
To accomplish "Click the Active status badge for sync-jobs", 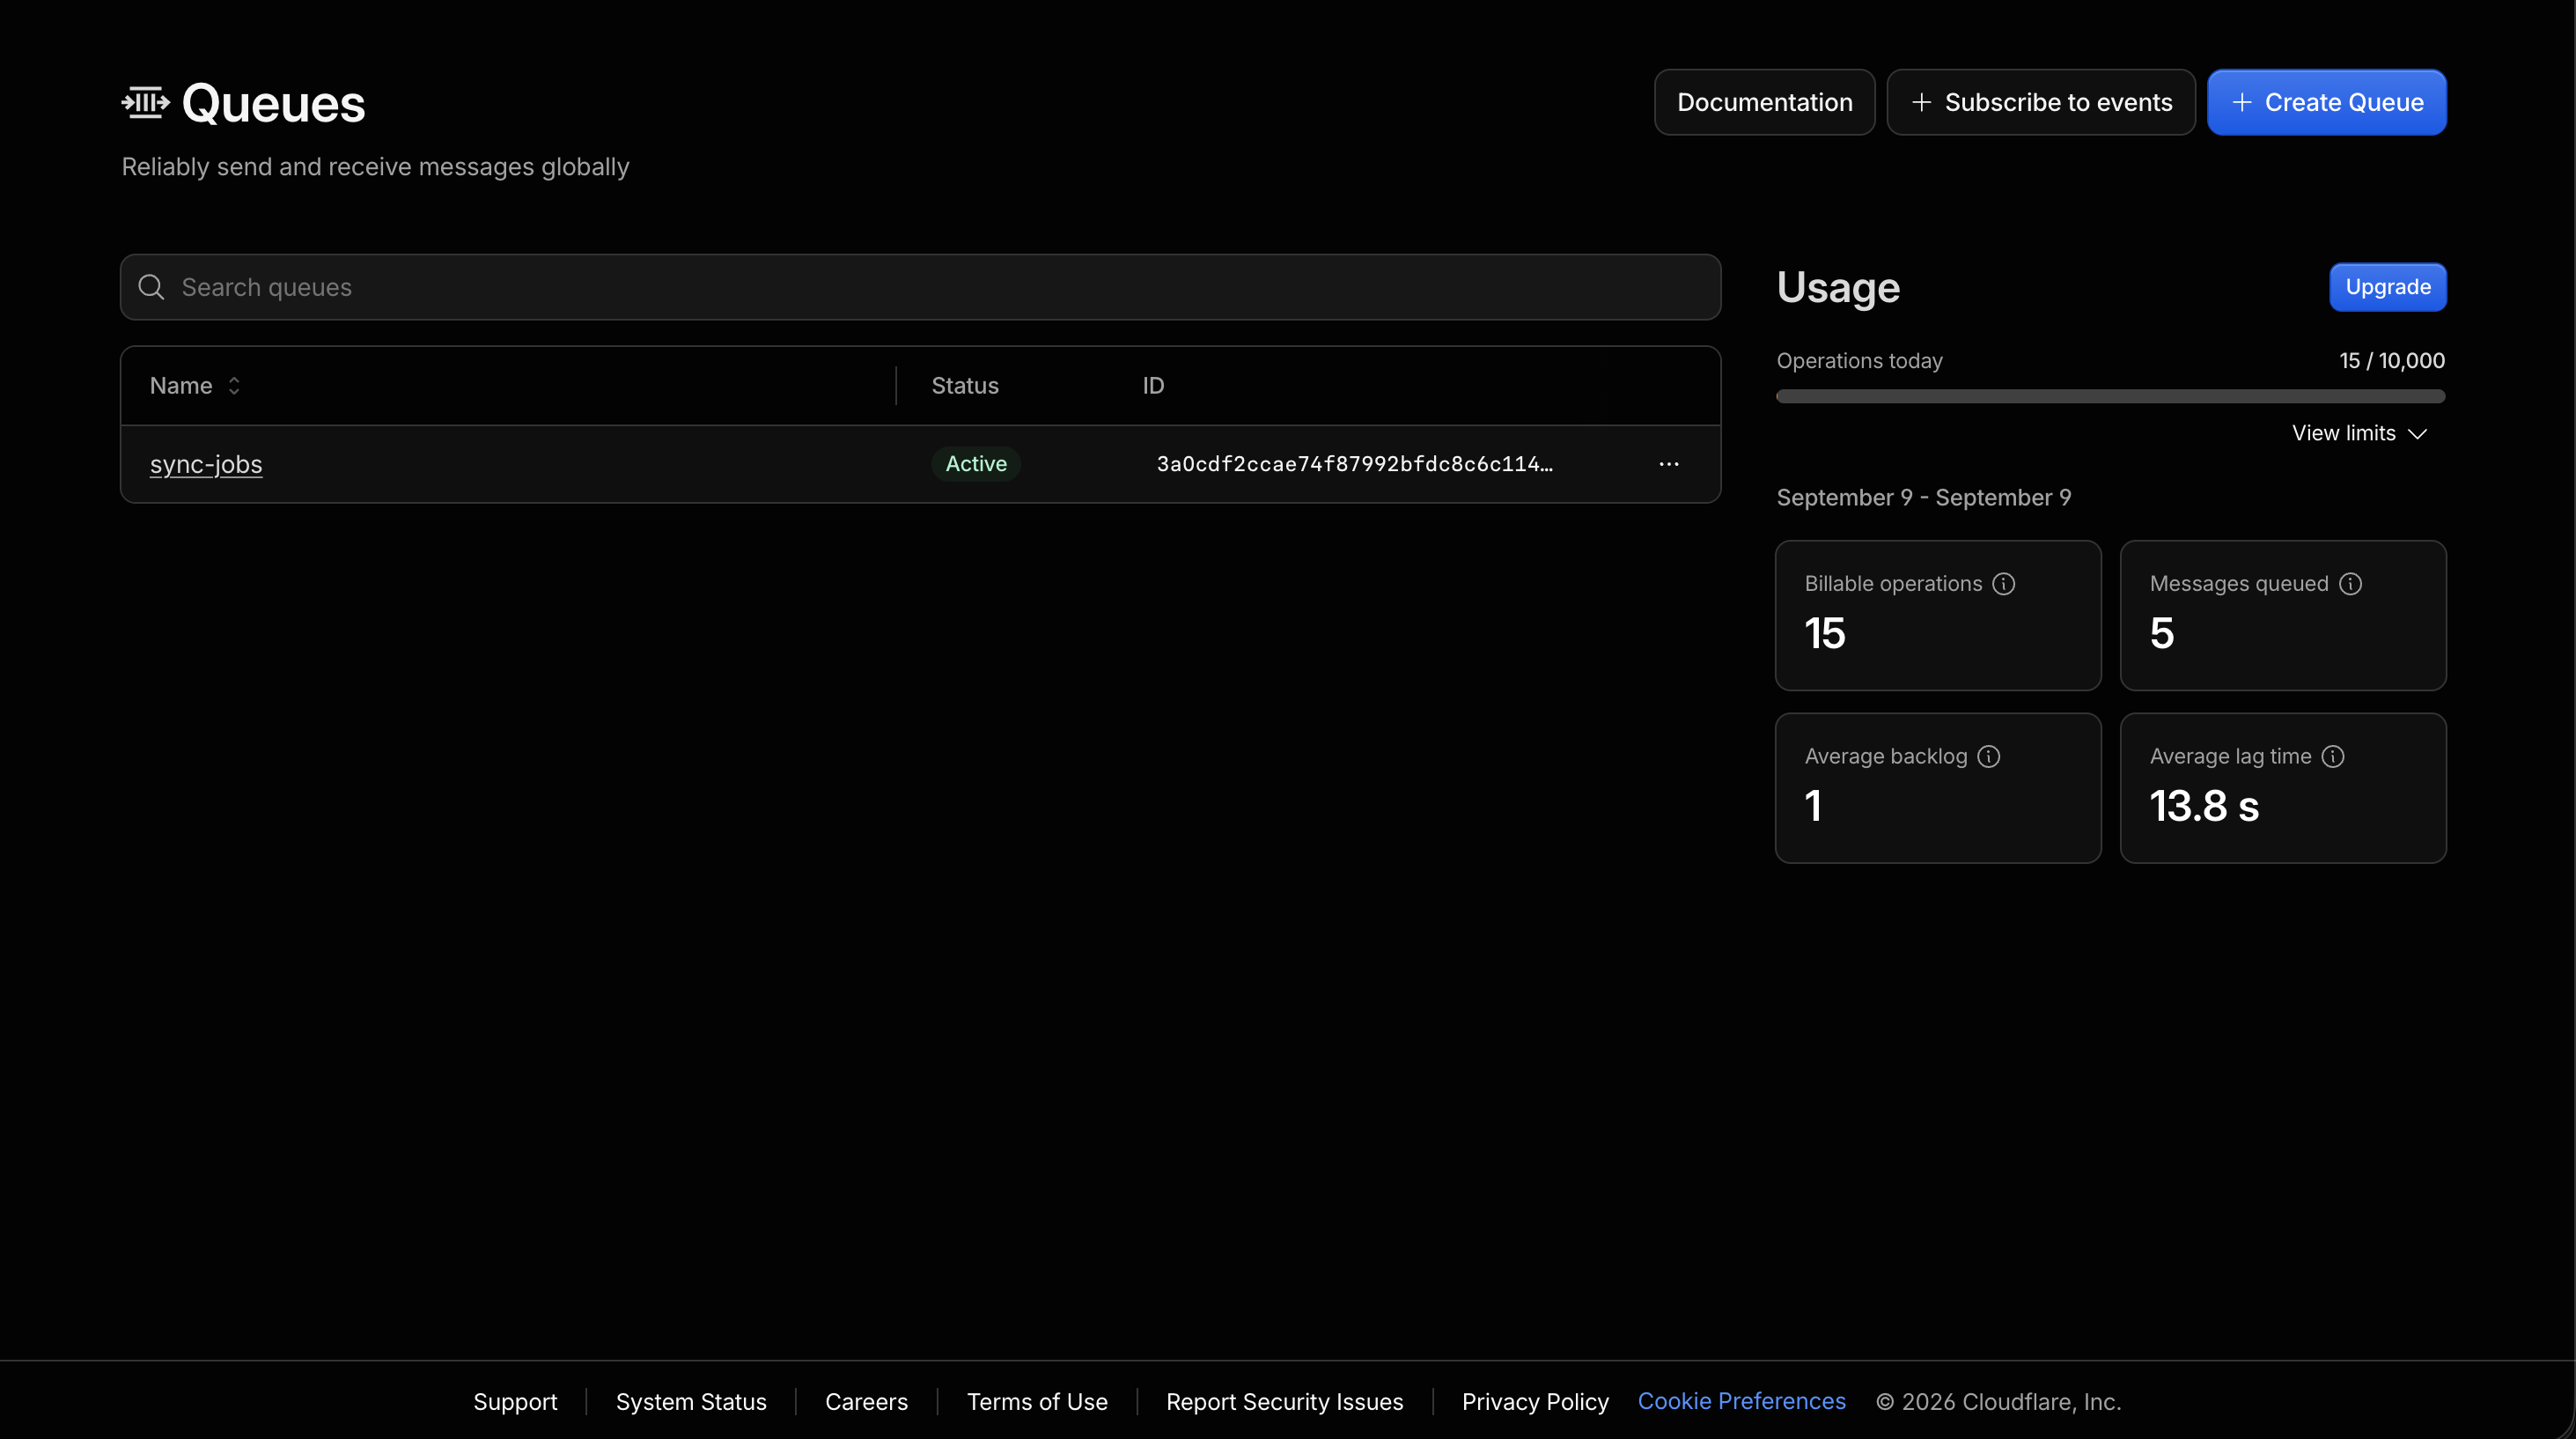I will pyautogui.click(x=976, y=464).
